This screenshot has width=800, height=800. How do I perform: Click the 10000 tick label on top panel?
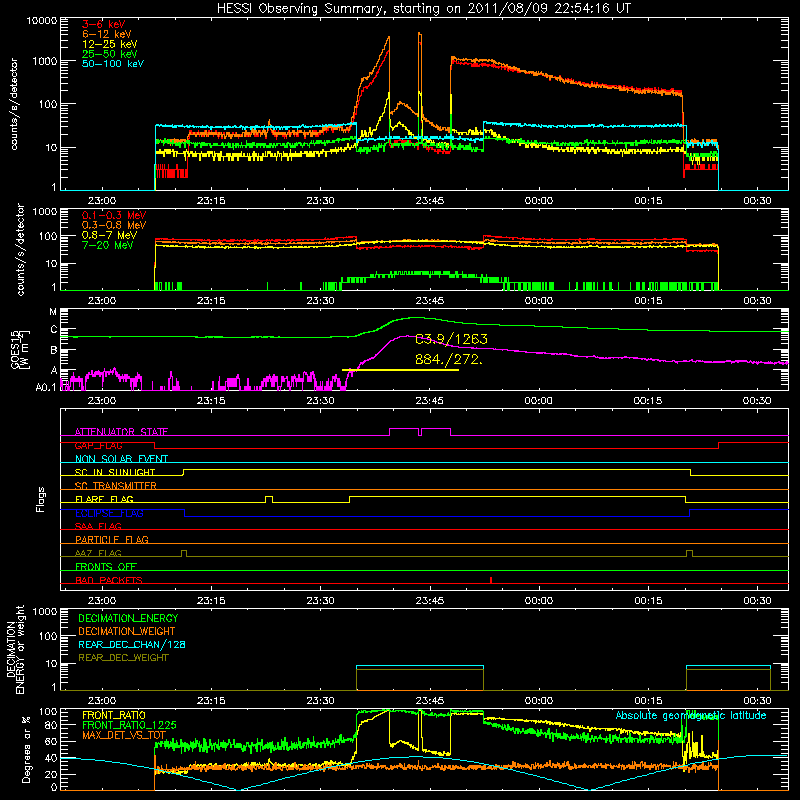tap(42, 21)
